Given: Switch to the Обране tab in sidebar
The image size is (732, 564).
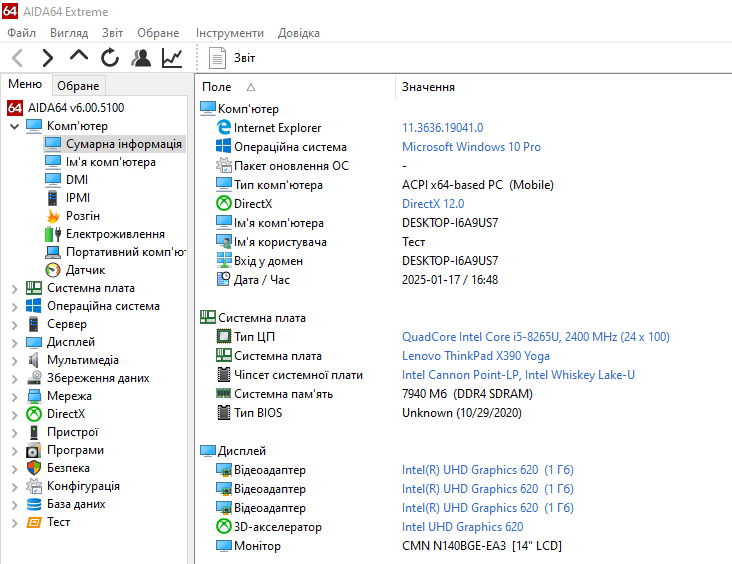Looking at the screenshot, I should (x=78, y=86).
